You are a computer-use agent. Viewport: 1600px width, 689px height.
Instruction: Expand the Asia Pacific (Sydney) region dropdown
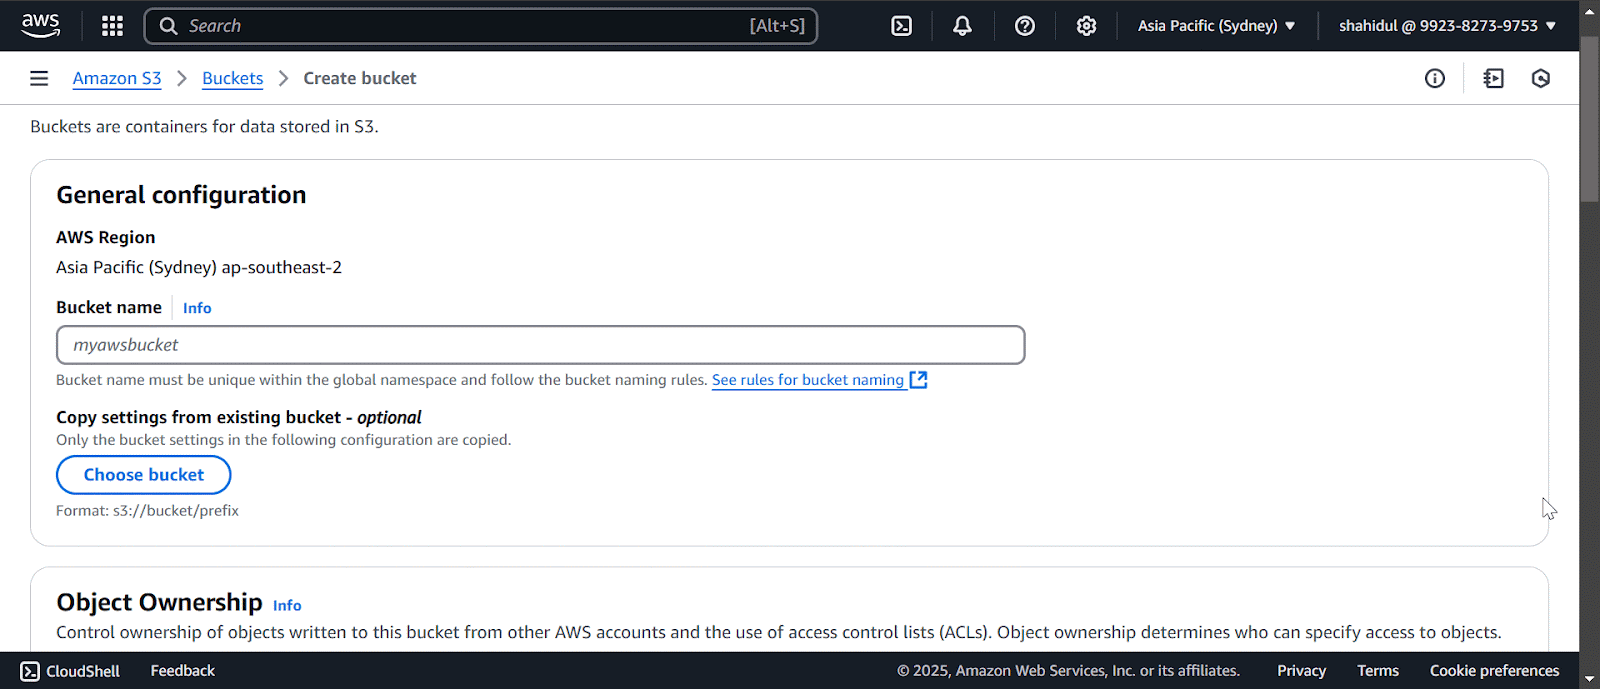point(1216,26)
